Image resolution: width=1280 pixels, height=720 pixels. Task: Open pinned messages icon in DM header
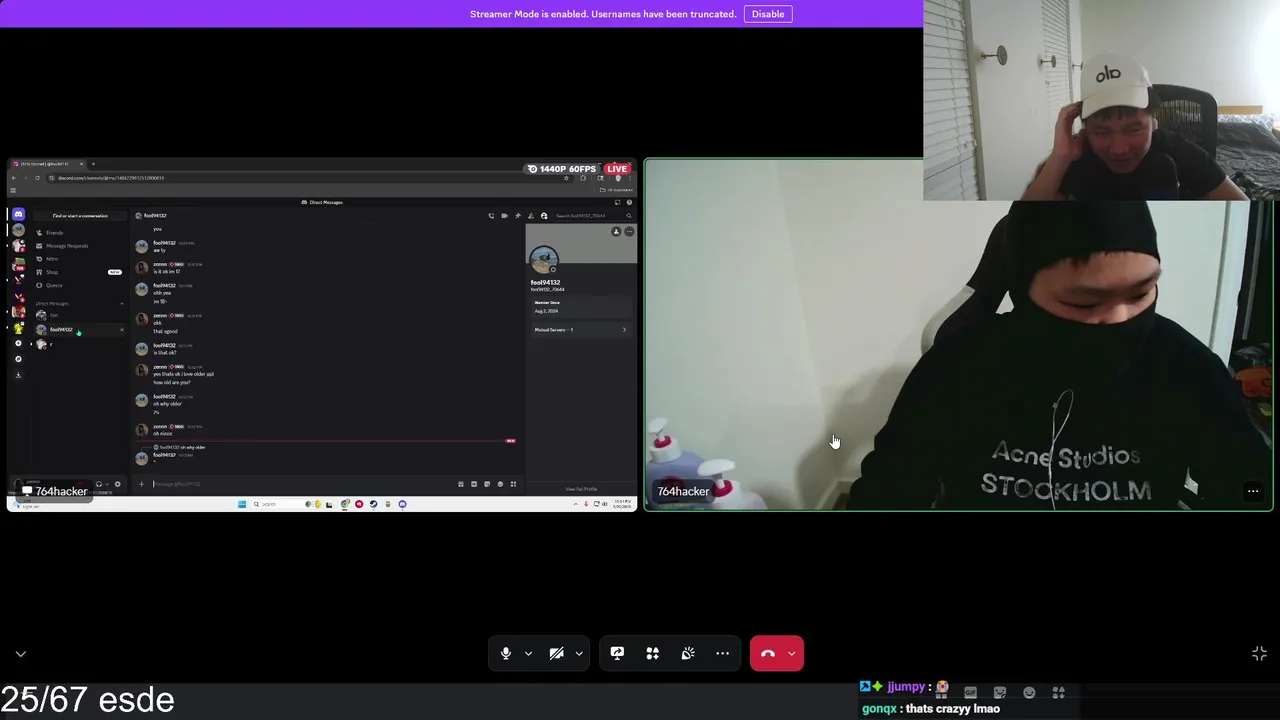pos(517,216)
